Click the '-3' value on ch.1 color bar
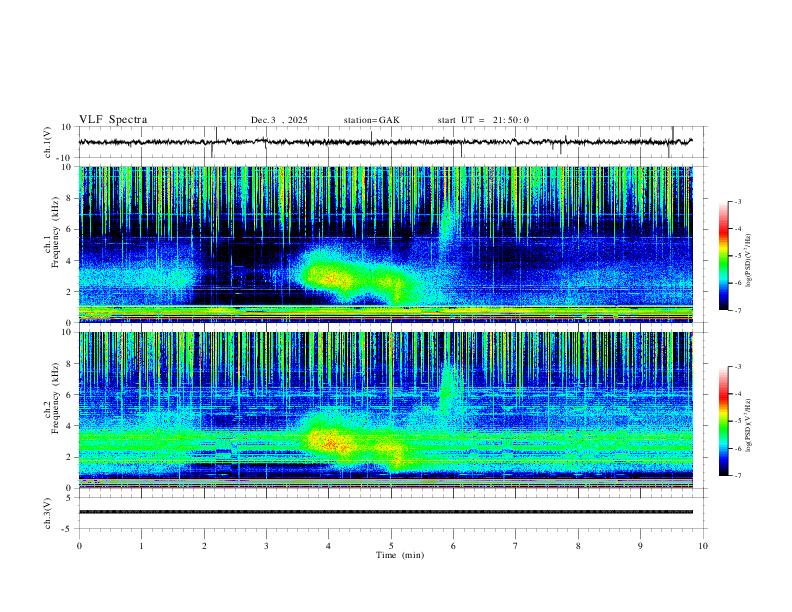792x612 pixels. (737, 201)
